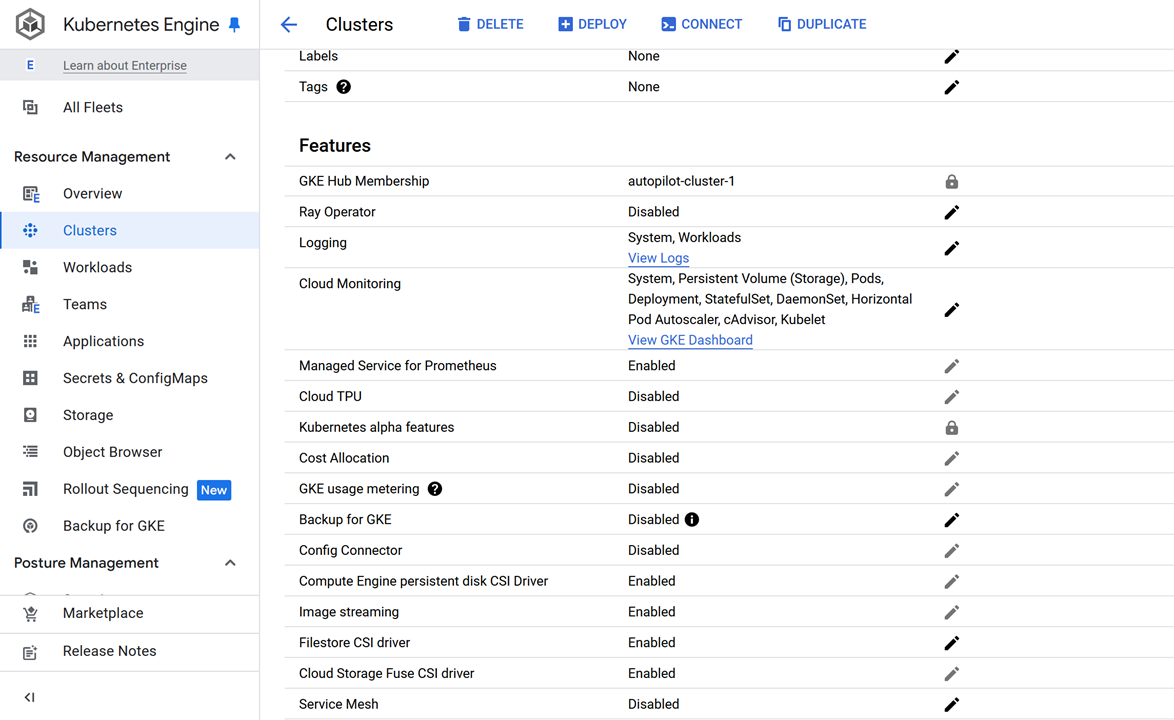Edit Tags with pencil icon

pyautogui.click(x=952, y=88)
